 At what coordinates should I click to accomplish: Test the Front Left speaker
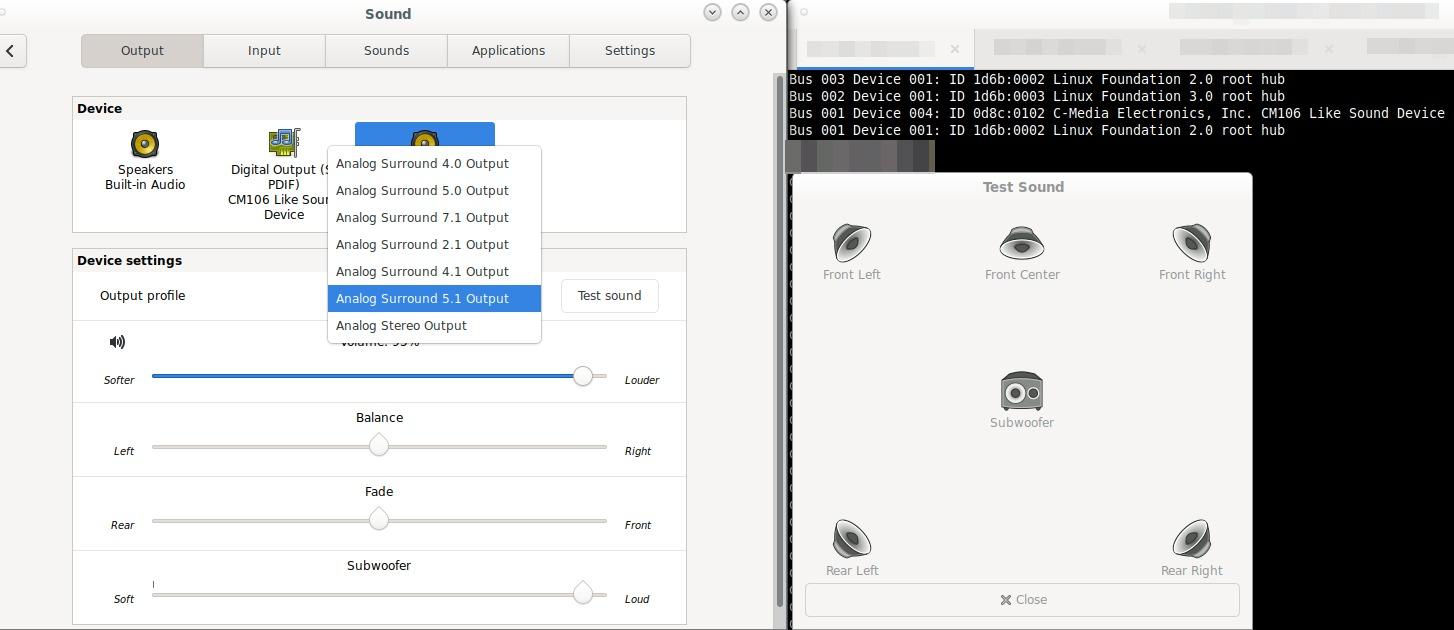point(851,244)
